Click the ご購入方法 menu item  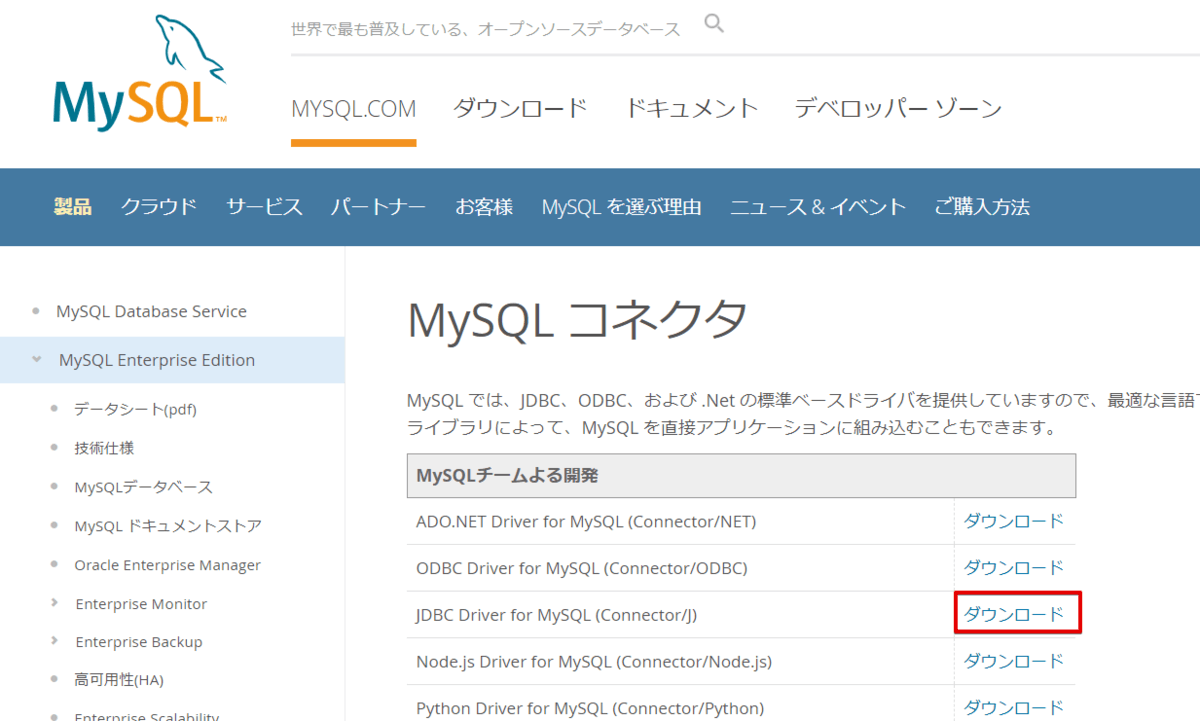pyautogui.click(x=982, y=207)
